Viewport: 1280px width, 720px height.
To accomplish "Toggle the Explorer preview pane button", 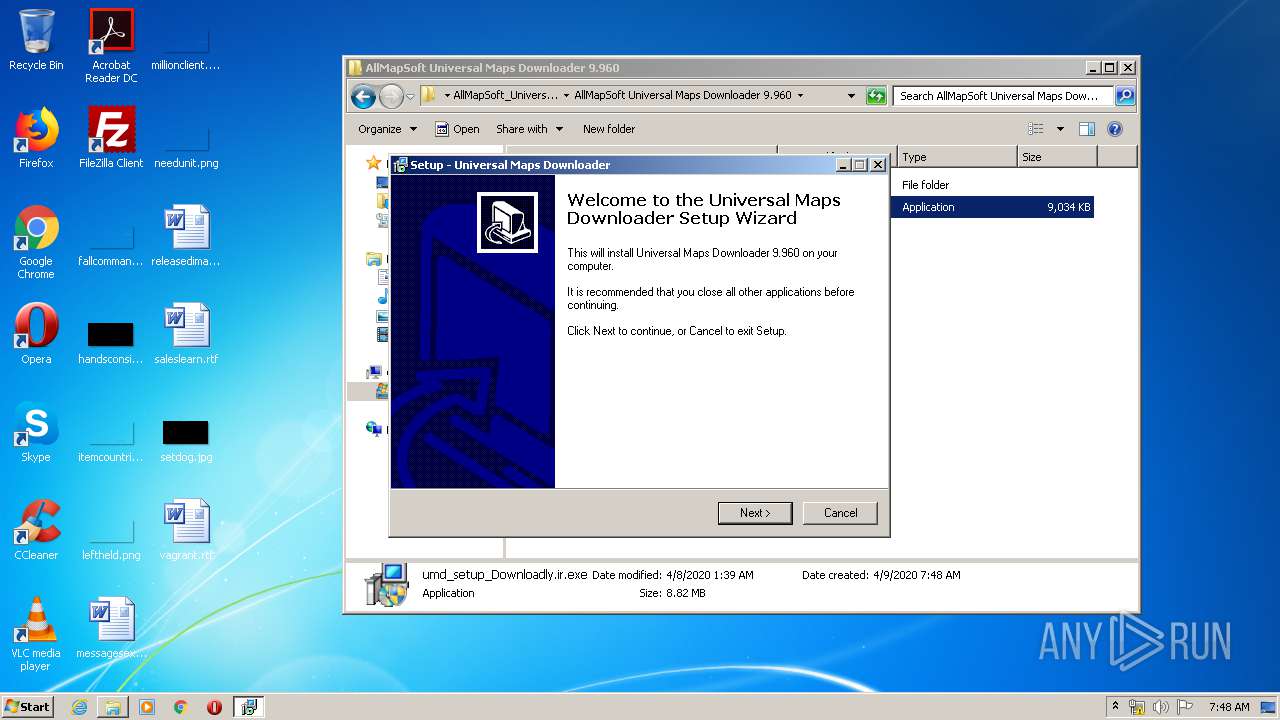I will click(1087, 129).
